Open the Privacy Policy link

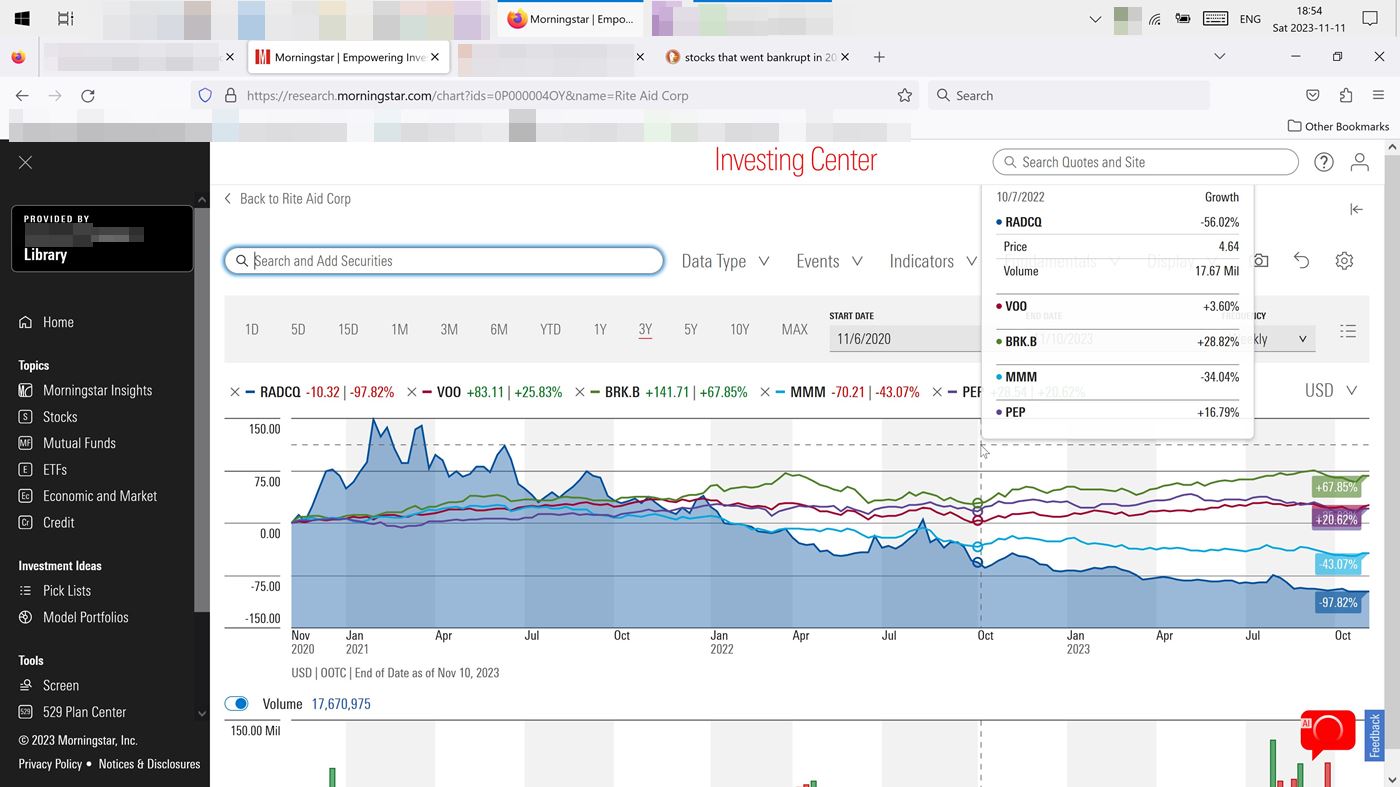pos(50,764)
